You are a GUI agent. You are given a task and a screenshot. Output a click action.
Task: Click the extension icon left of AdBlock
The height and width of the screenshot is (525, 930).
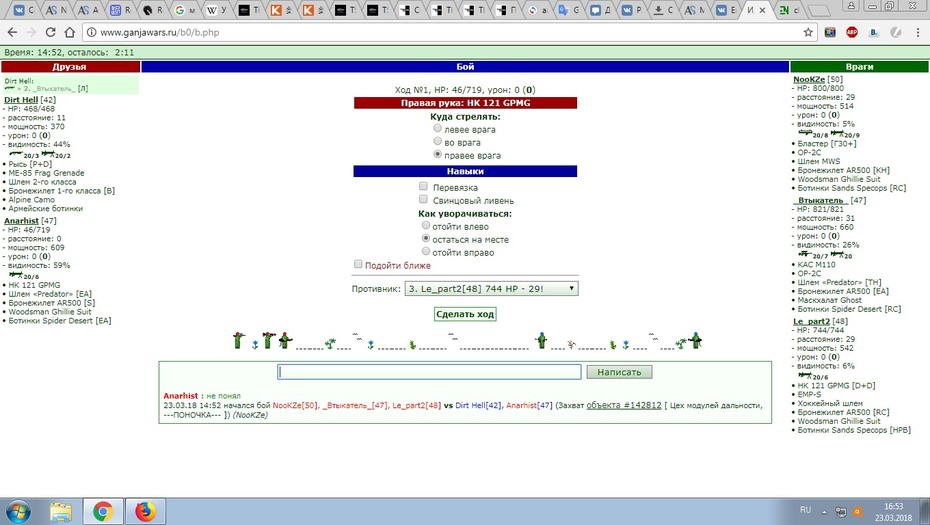(830, 33)
